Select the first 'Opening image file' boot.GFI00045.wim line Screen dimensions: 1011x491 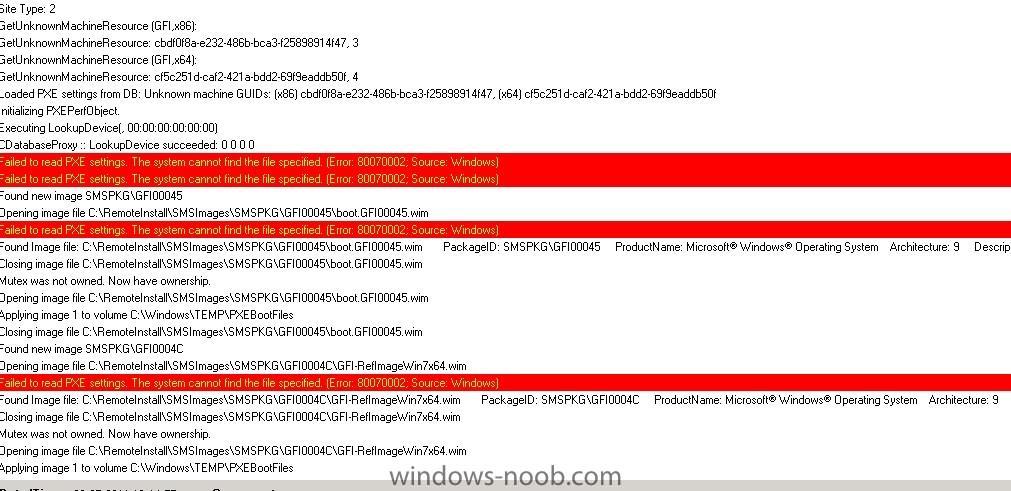pos(506,213)
